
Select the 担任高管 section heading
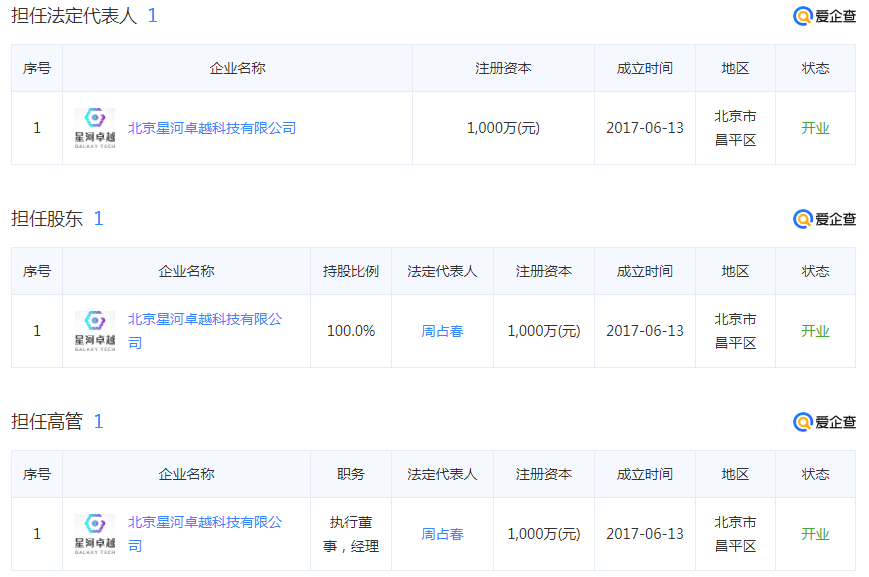coord(47,421)
